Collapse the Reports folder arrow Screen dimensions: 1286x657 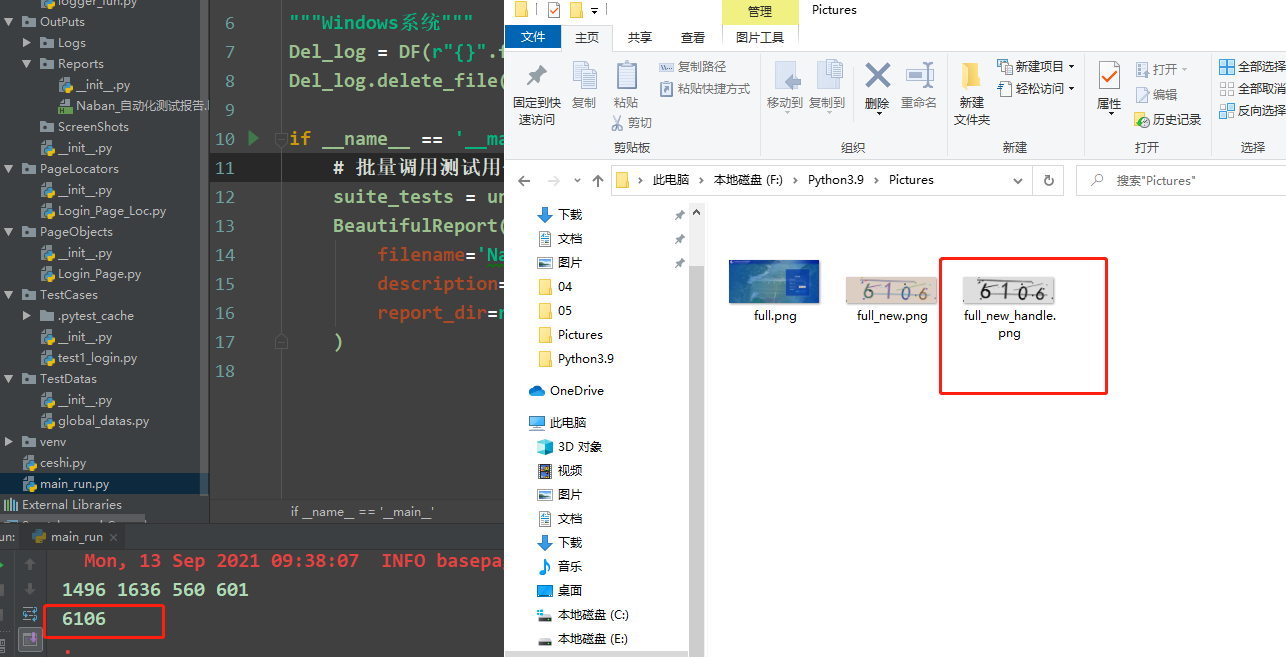click(x=27, y=64)
